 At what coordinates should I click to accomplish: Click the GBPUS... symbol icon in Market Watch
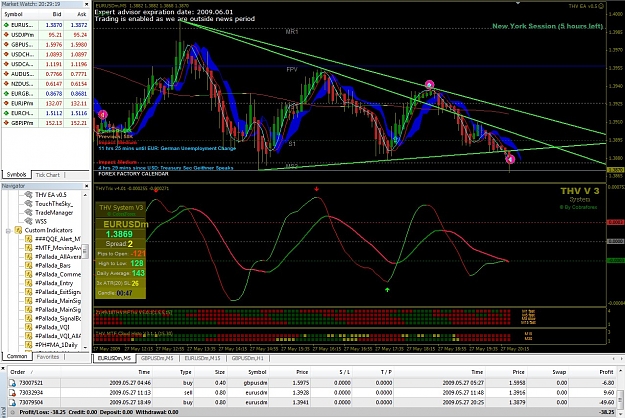(x=6, y=45)
